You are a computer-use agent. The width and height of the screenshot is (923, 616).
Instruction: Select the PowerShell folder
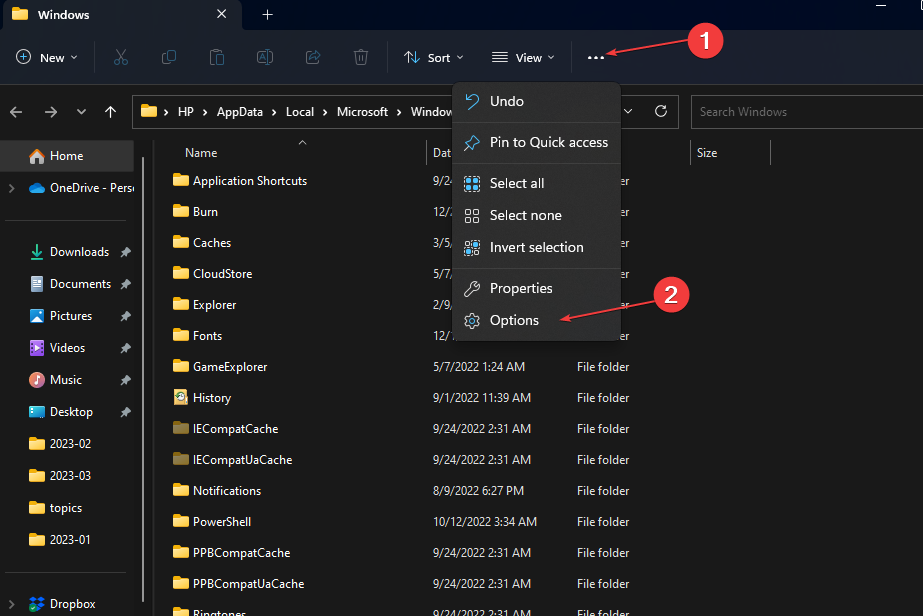tap(222, 522)
